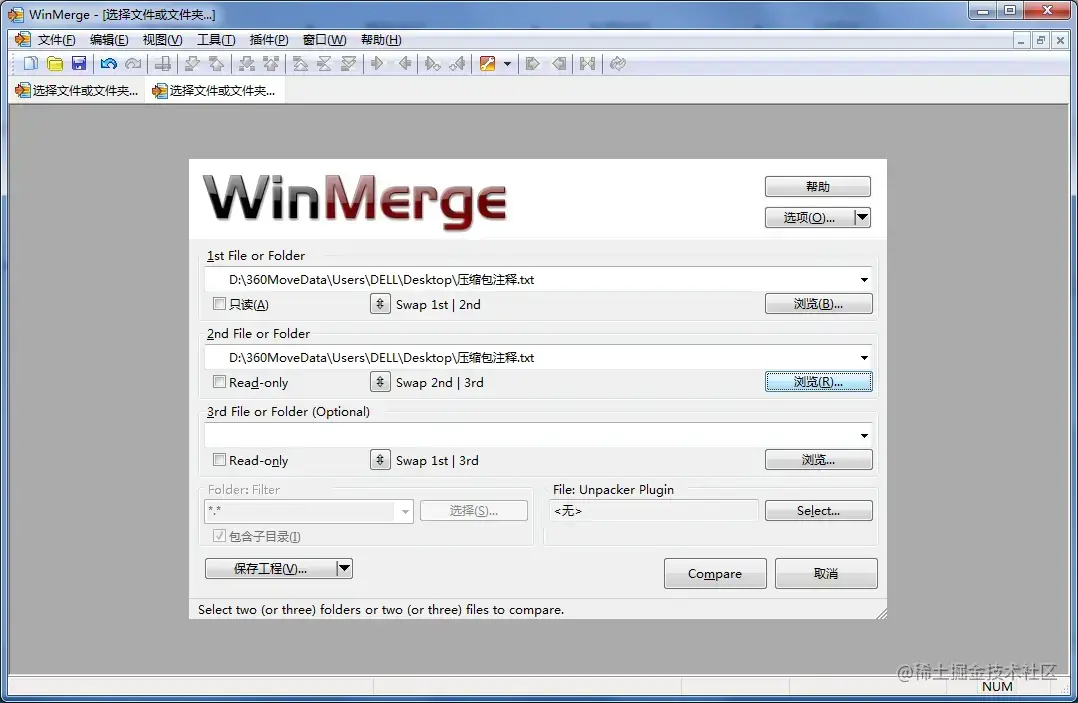Click the Refresh toolbar icon
This screenshot has height=703, width=1078.
617,64
